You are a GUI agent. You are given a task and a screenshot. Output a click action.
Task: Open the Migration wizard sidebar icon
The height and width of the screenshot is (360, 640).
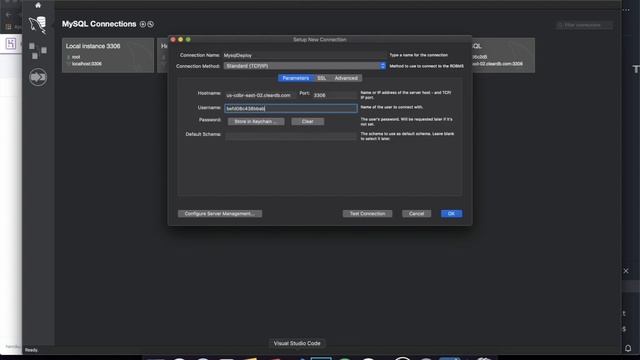pyautogui.click(x=38, y=77)
